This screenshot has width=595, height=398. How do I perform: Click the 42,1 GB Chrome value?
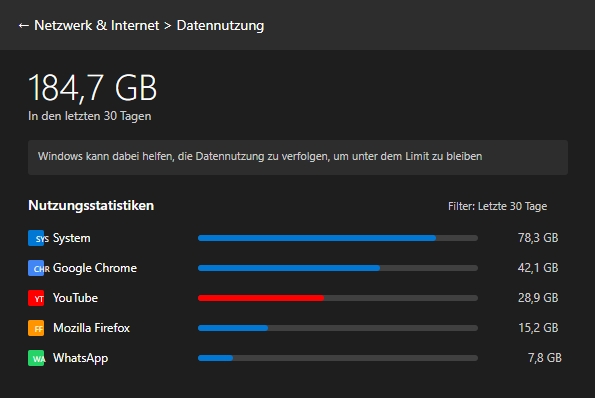pos(538,268)
